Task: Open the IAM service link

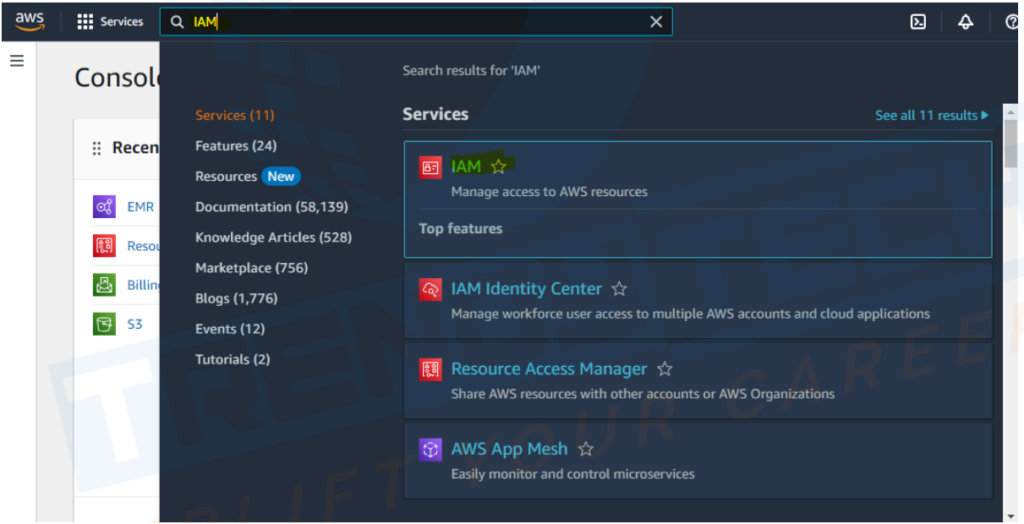Action: (466, 167)
